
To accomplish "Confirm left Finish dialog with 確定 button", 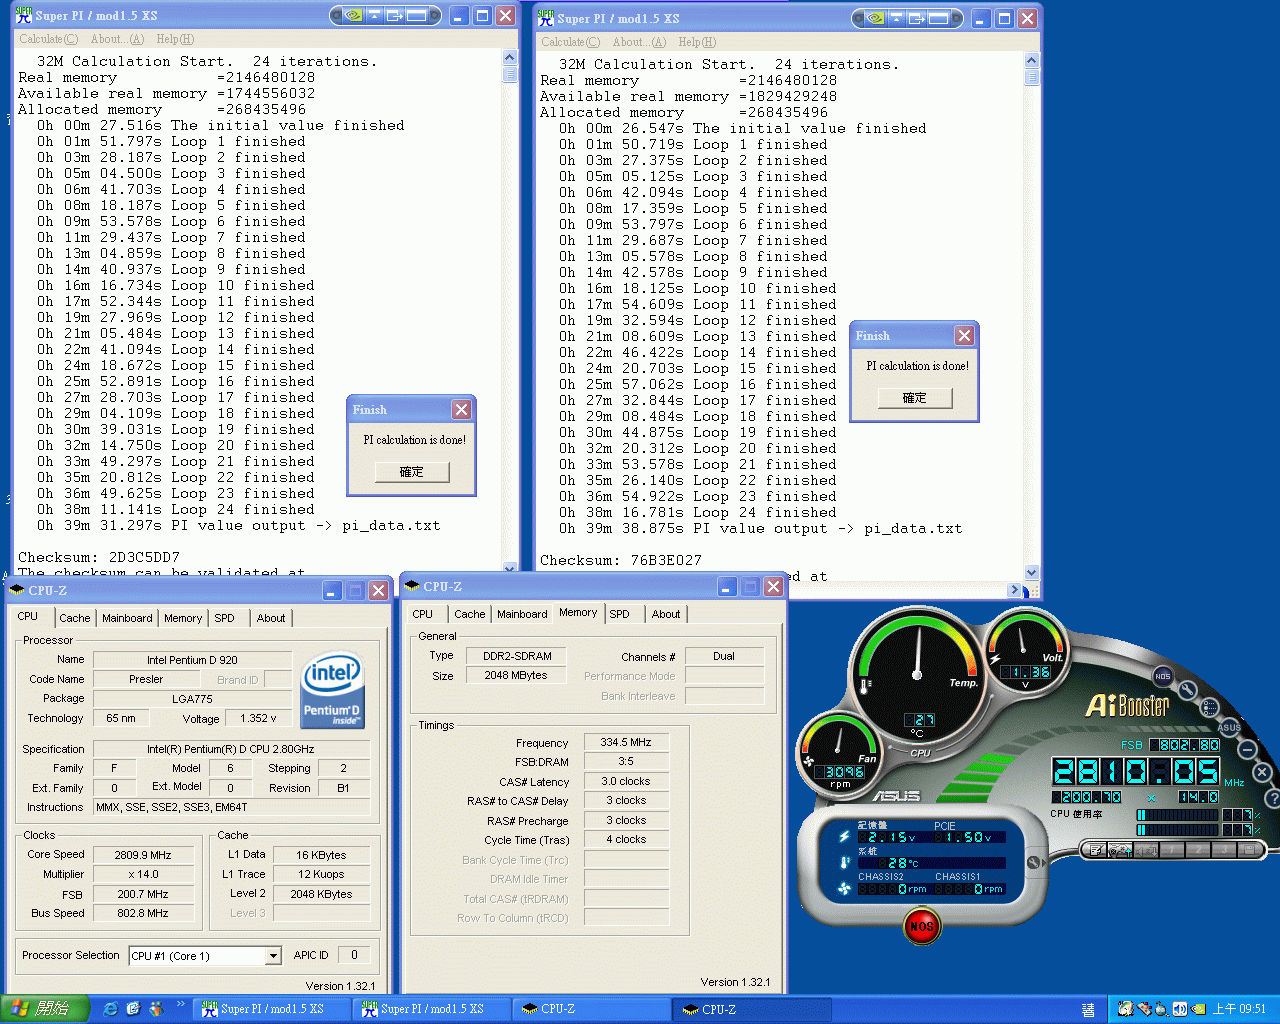I will (412, 472).
